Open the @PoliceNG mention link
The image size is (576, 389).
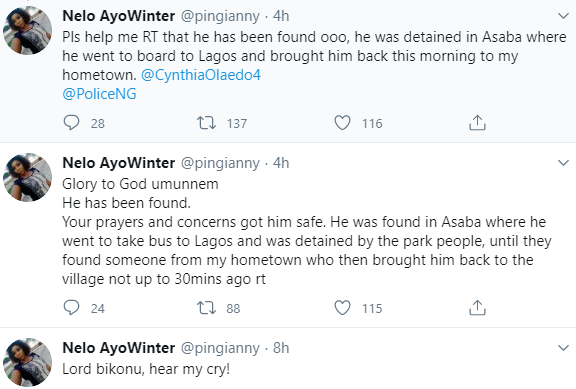(100, 94)
